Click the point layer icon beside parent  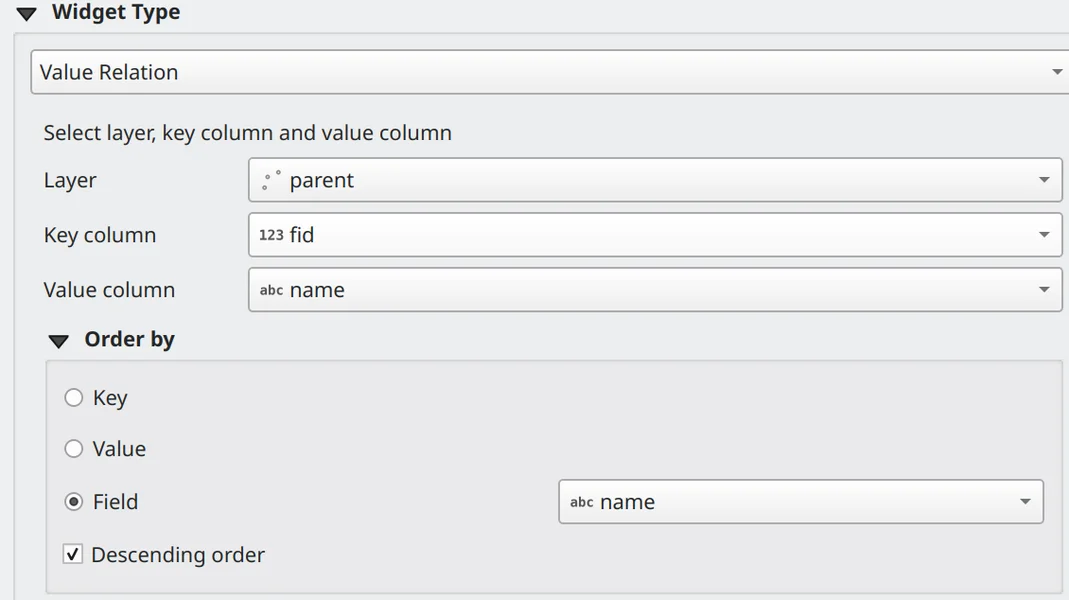point(271,180)
